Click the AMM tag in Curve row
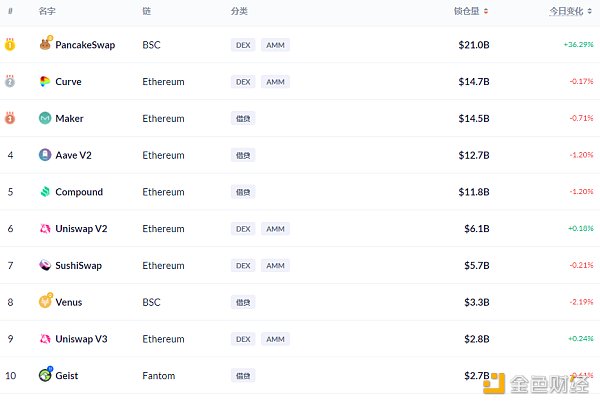Image resolution: width=600 pixels, height=405 pixels. [x=275, y=82]
